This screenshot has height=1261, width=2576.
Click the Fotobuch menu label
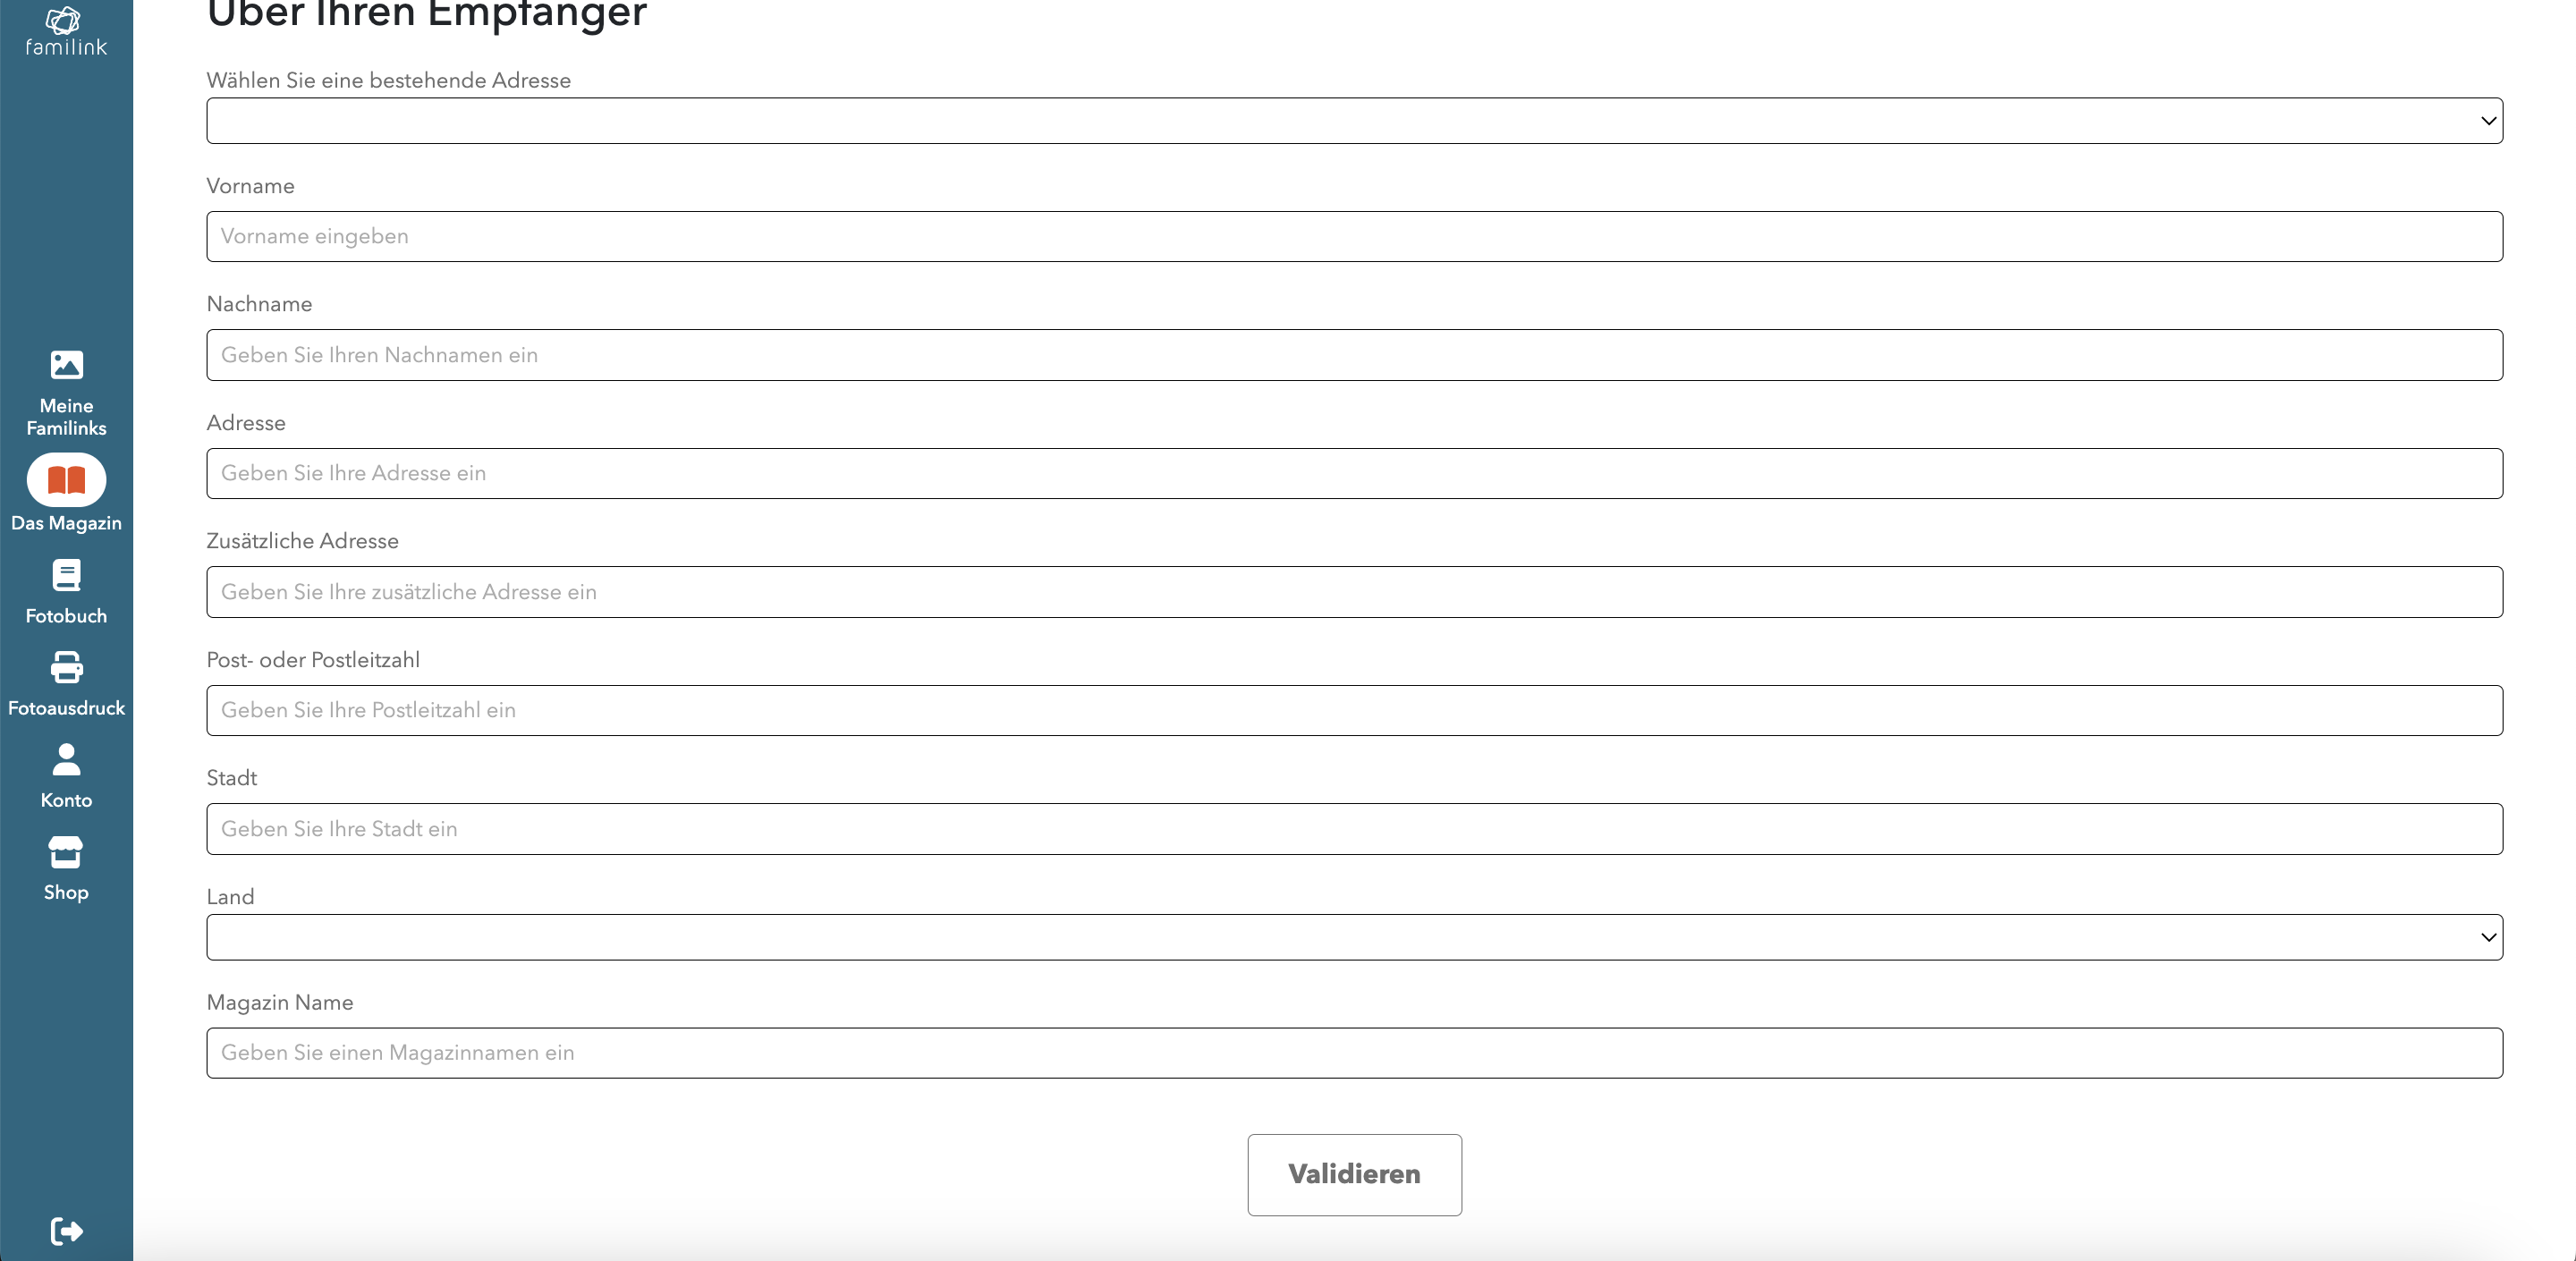(66, 616)
